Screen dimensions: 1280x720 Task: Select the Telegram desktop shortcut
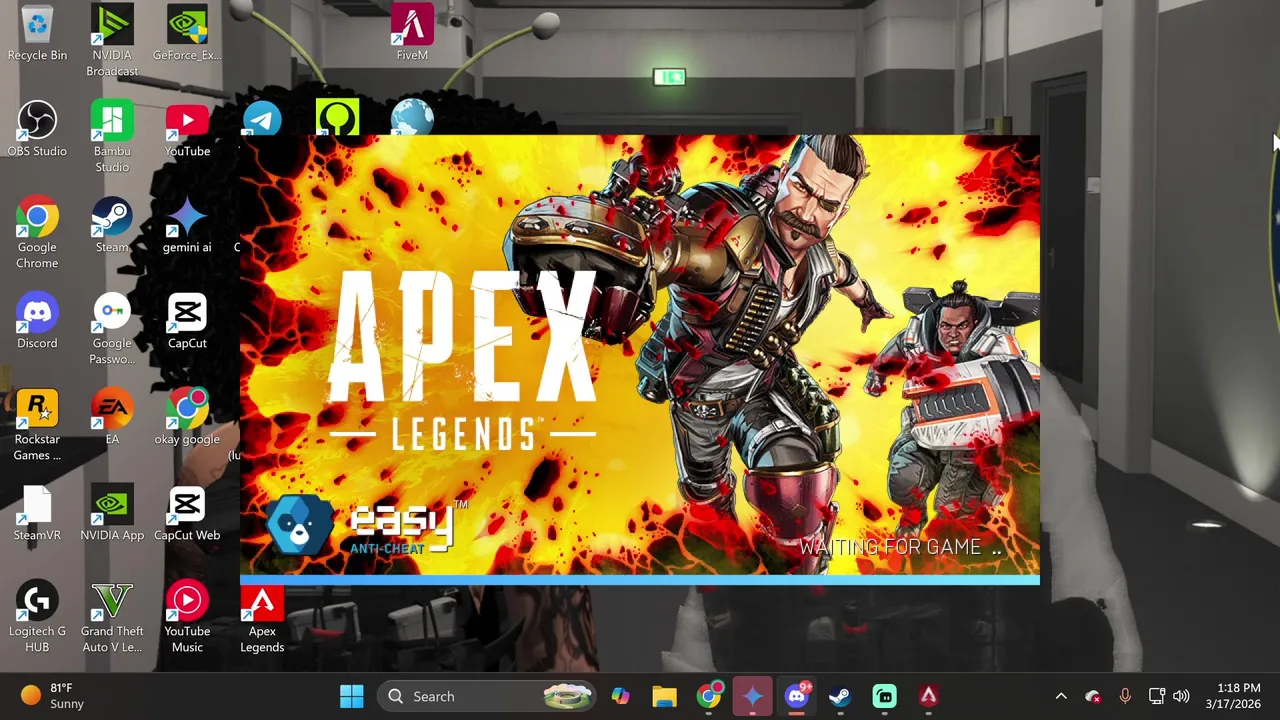pyautogui.click(x=262, y=117)
